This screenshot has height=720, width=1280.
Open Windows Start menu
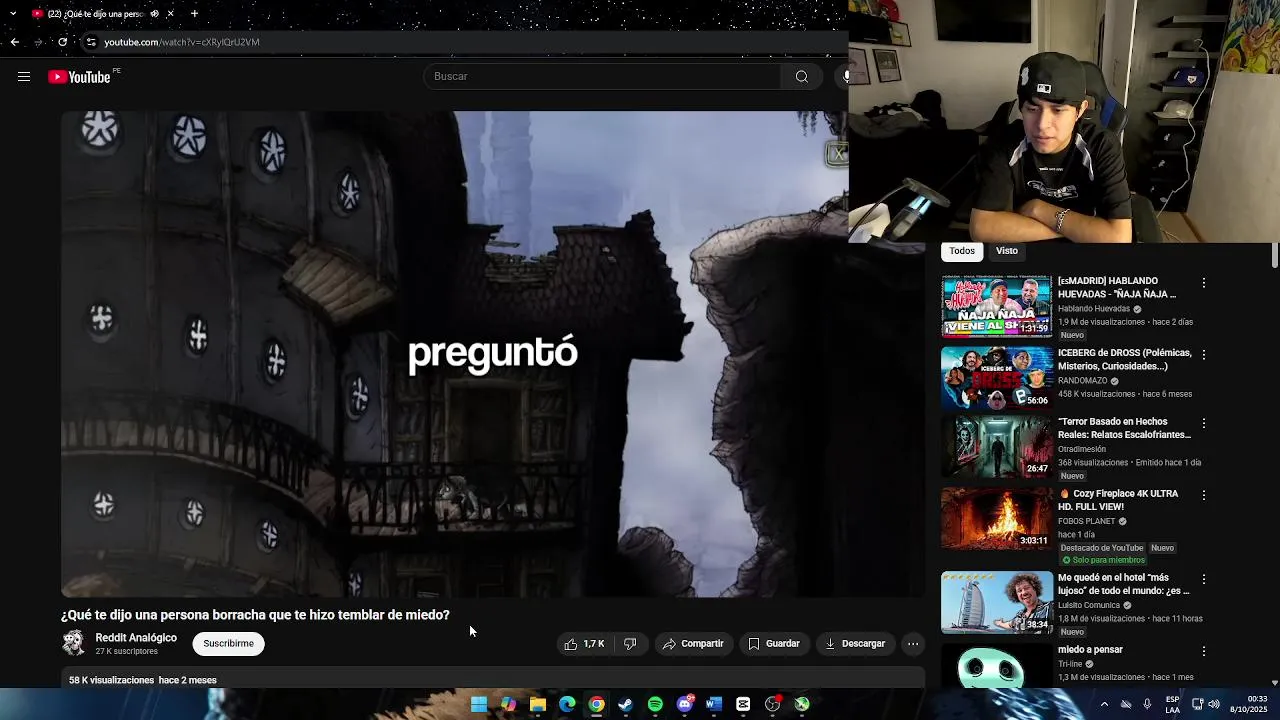[479, 704]
